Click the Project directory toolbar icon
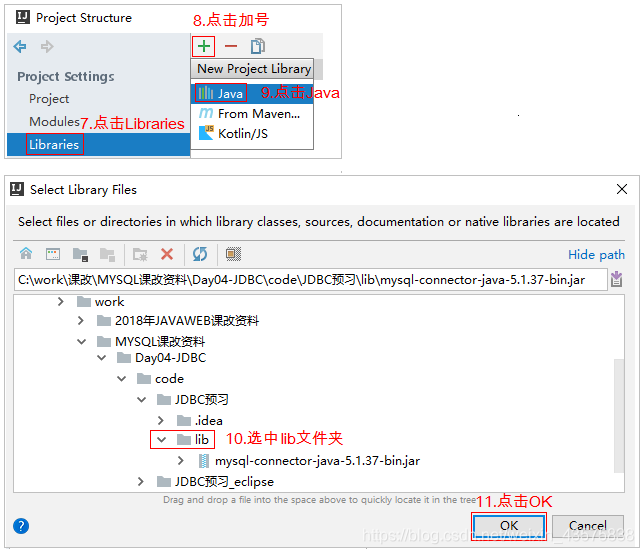The height and width of the screenshot is (554, 644). tap(80, 254)
